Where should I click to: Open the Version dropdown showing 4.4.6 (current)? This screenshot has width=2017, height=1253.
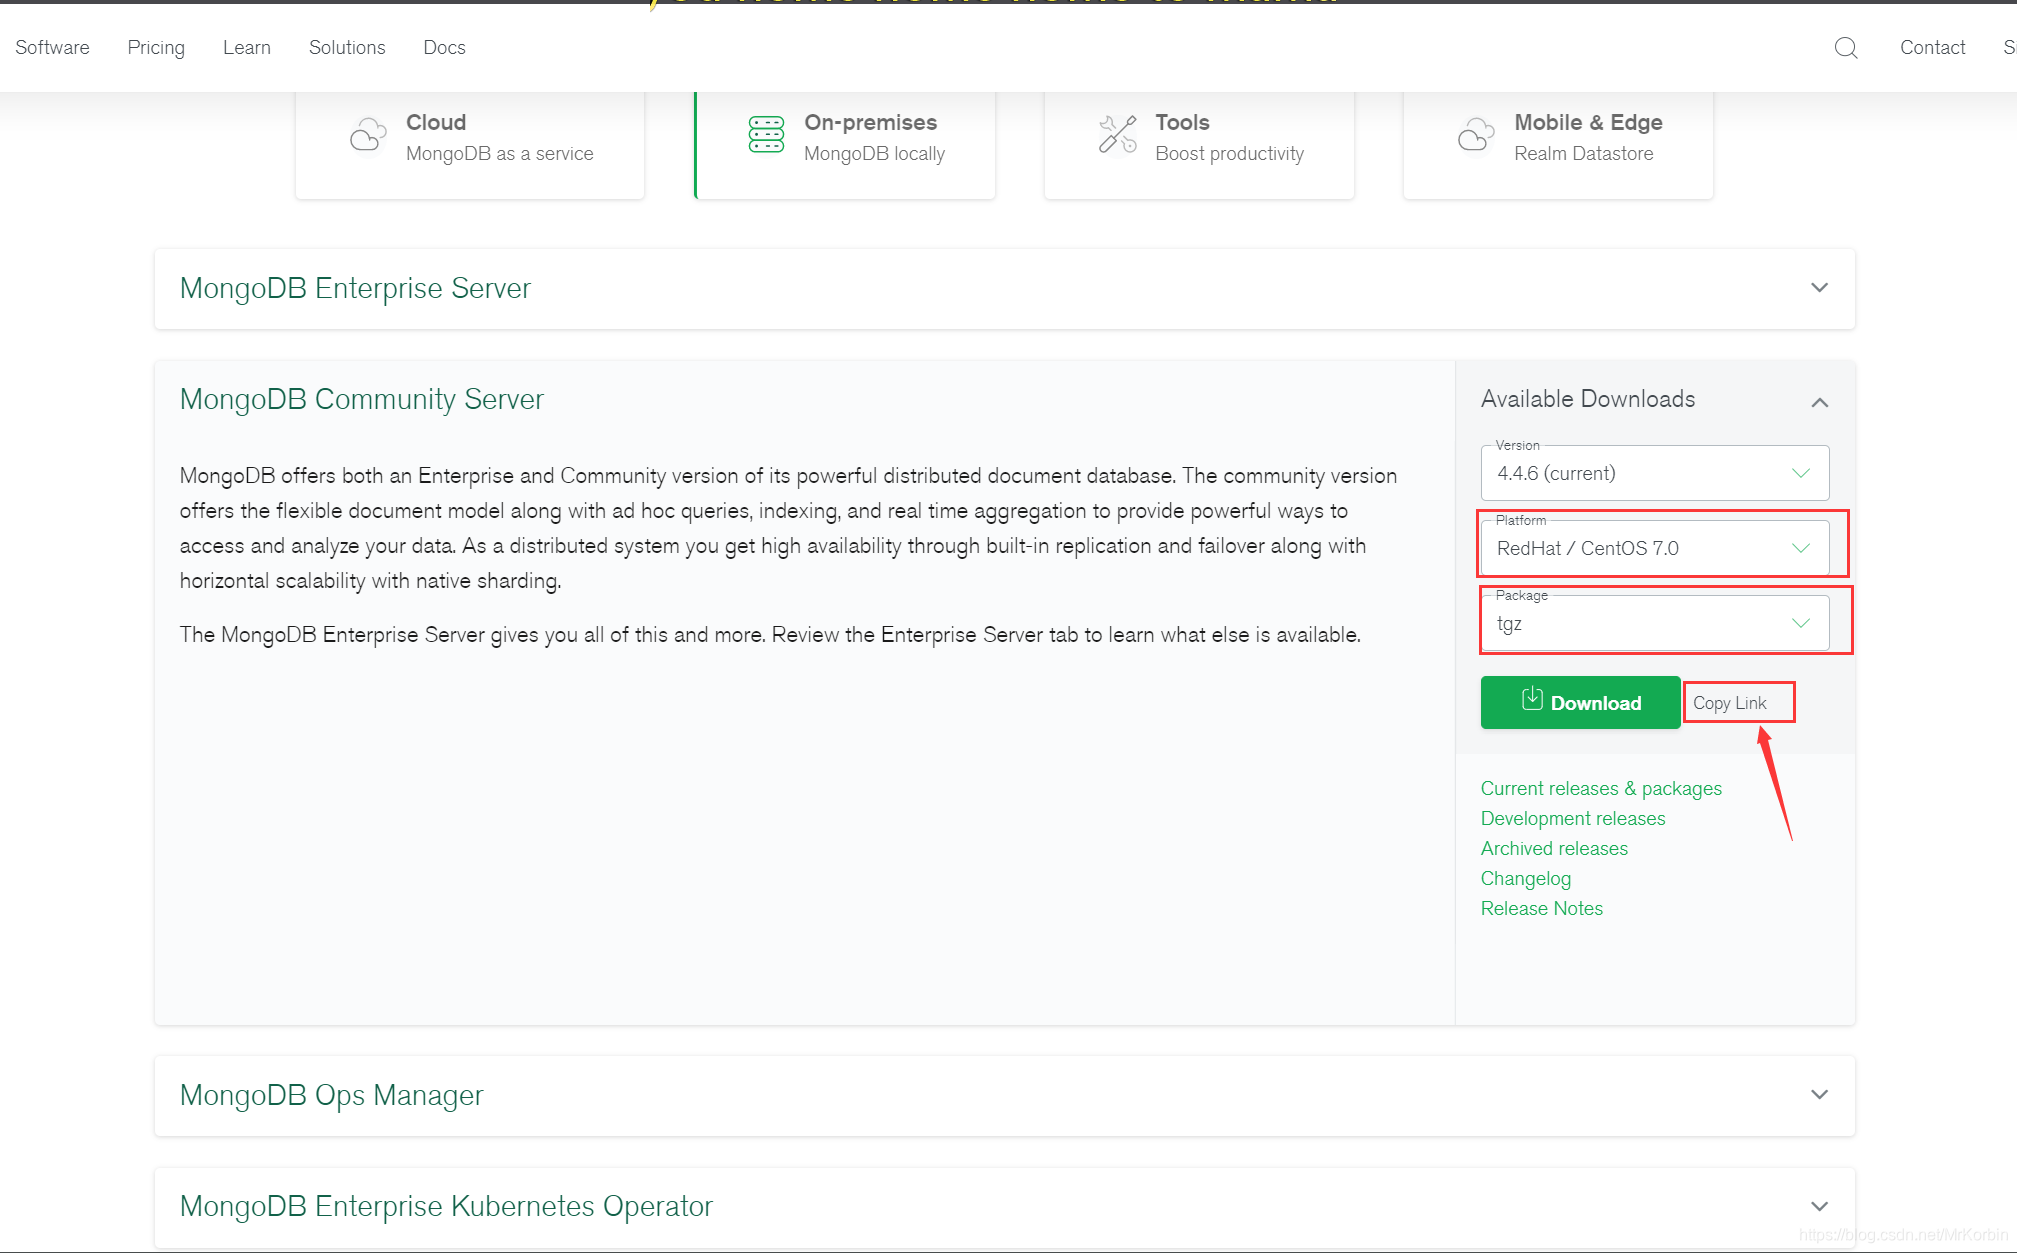1655,473
